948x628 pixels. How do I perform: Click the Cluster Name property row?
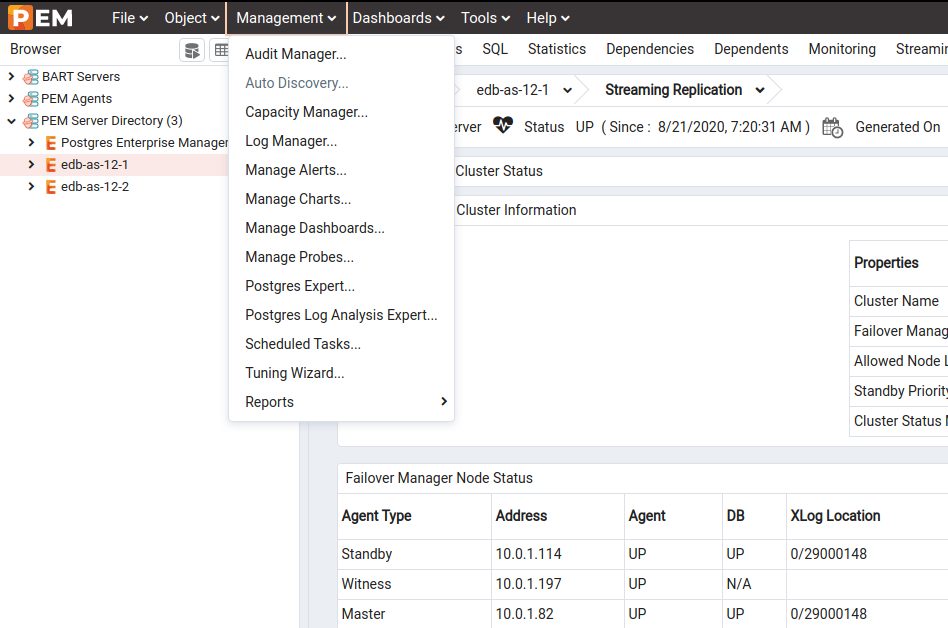coord(899,301)
